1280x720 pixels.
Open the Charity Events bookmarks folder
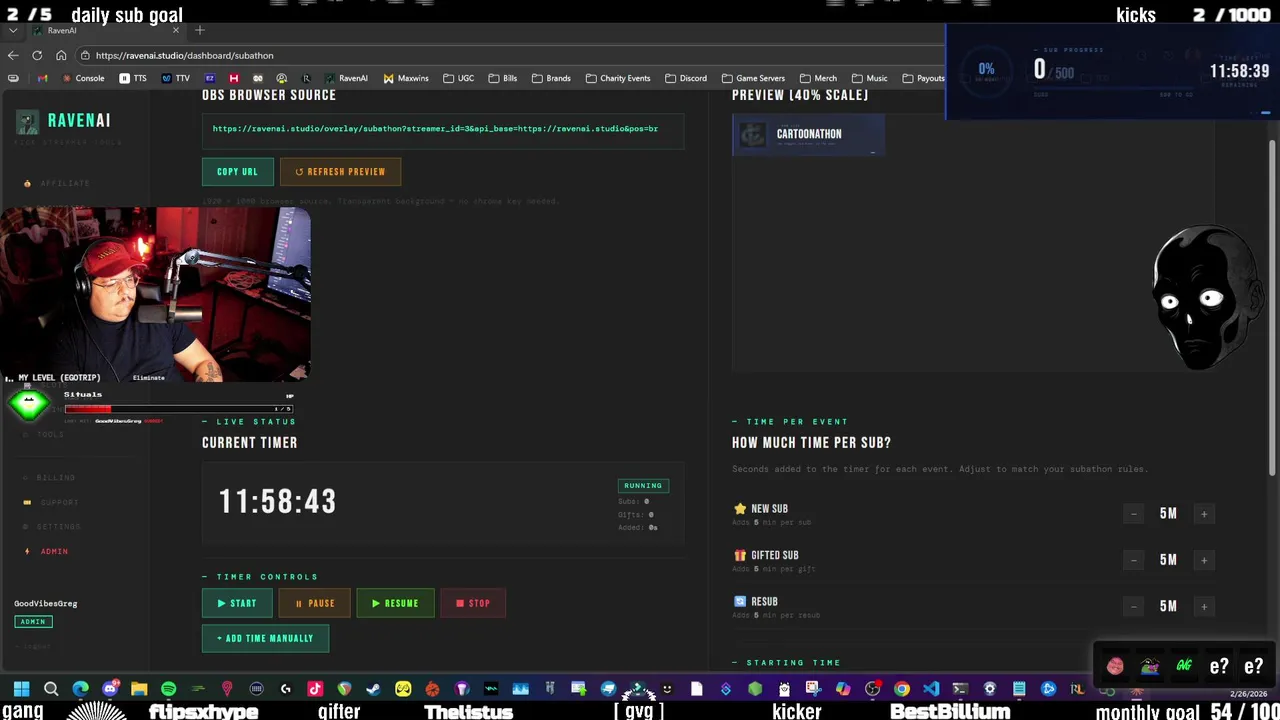pos(618,78)
